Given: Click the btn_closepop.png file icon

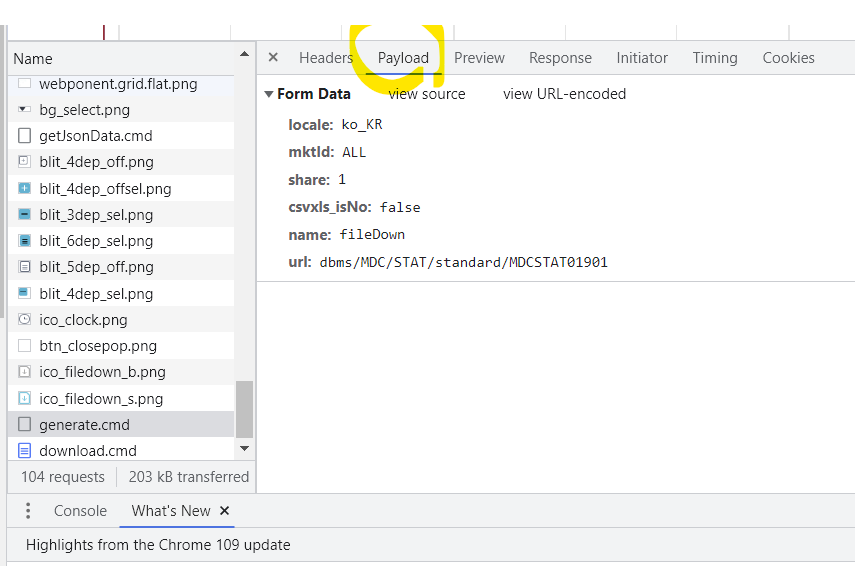Looking at the screenshot, I should 25,346.
